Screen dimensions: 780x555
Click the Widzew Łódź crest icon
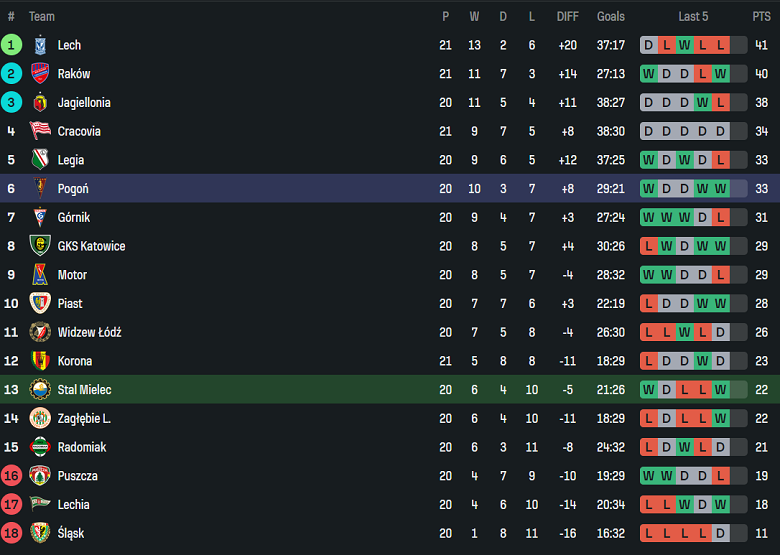pos(40,332)
